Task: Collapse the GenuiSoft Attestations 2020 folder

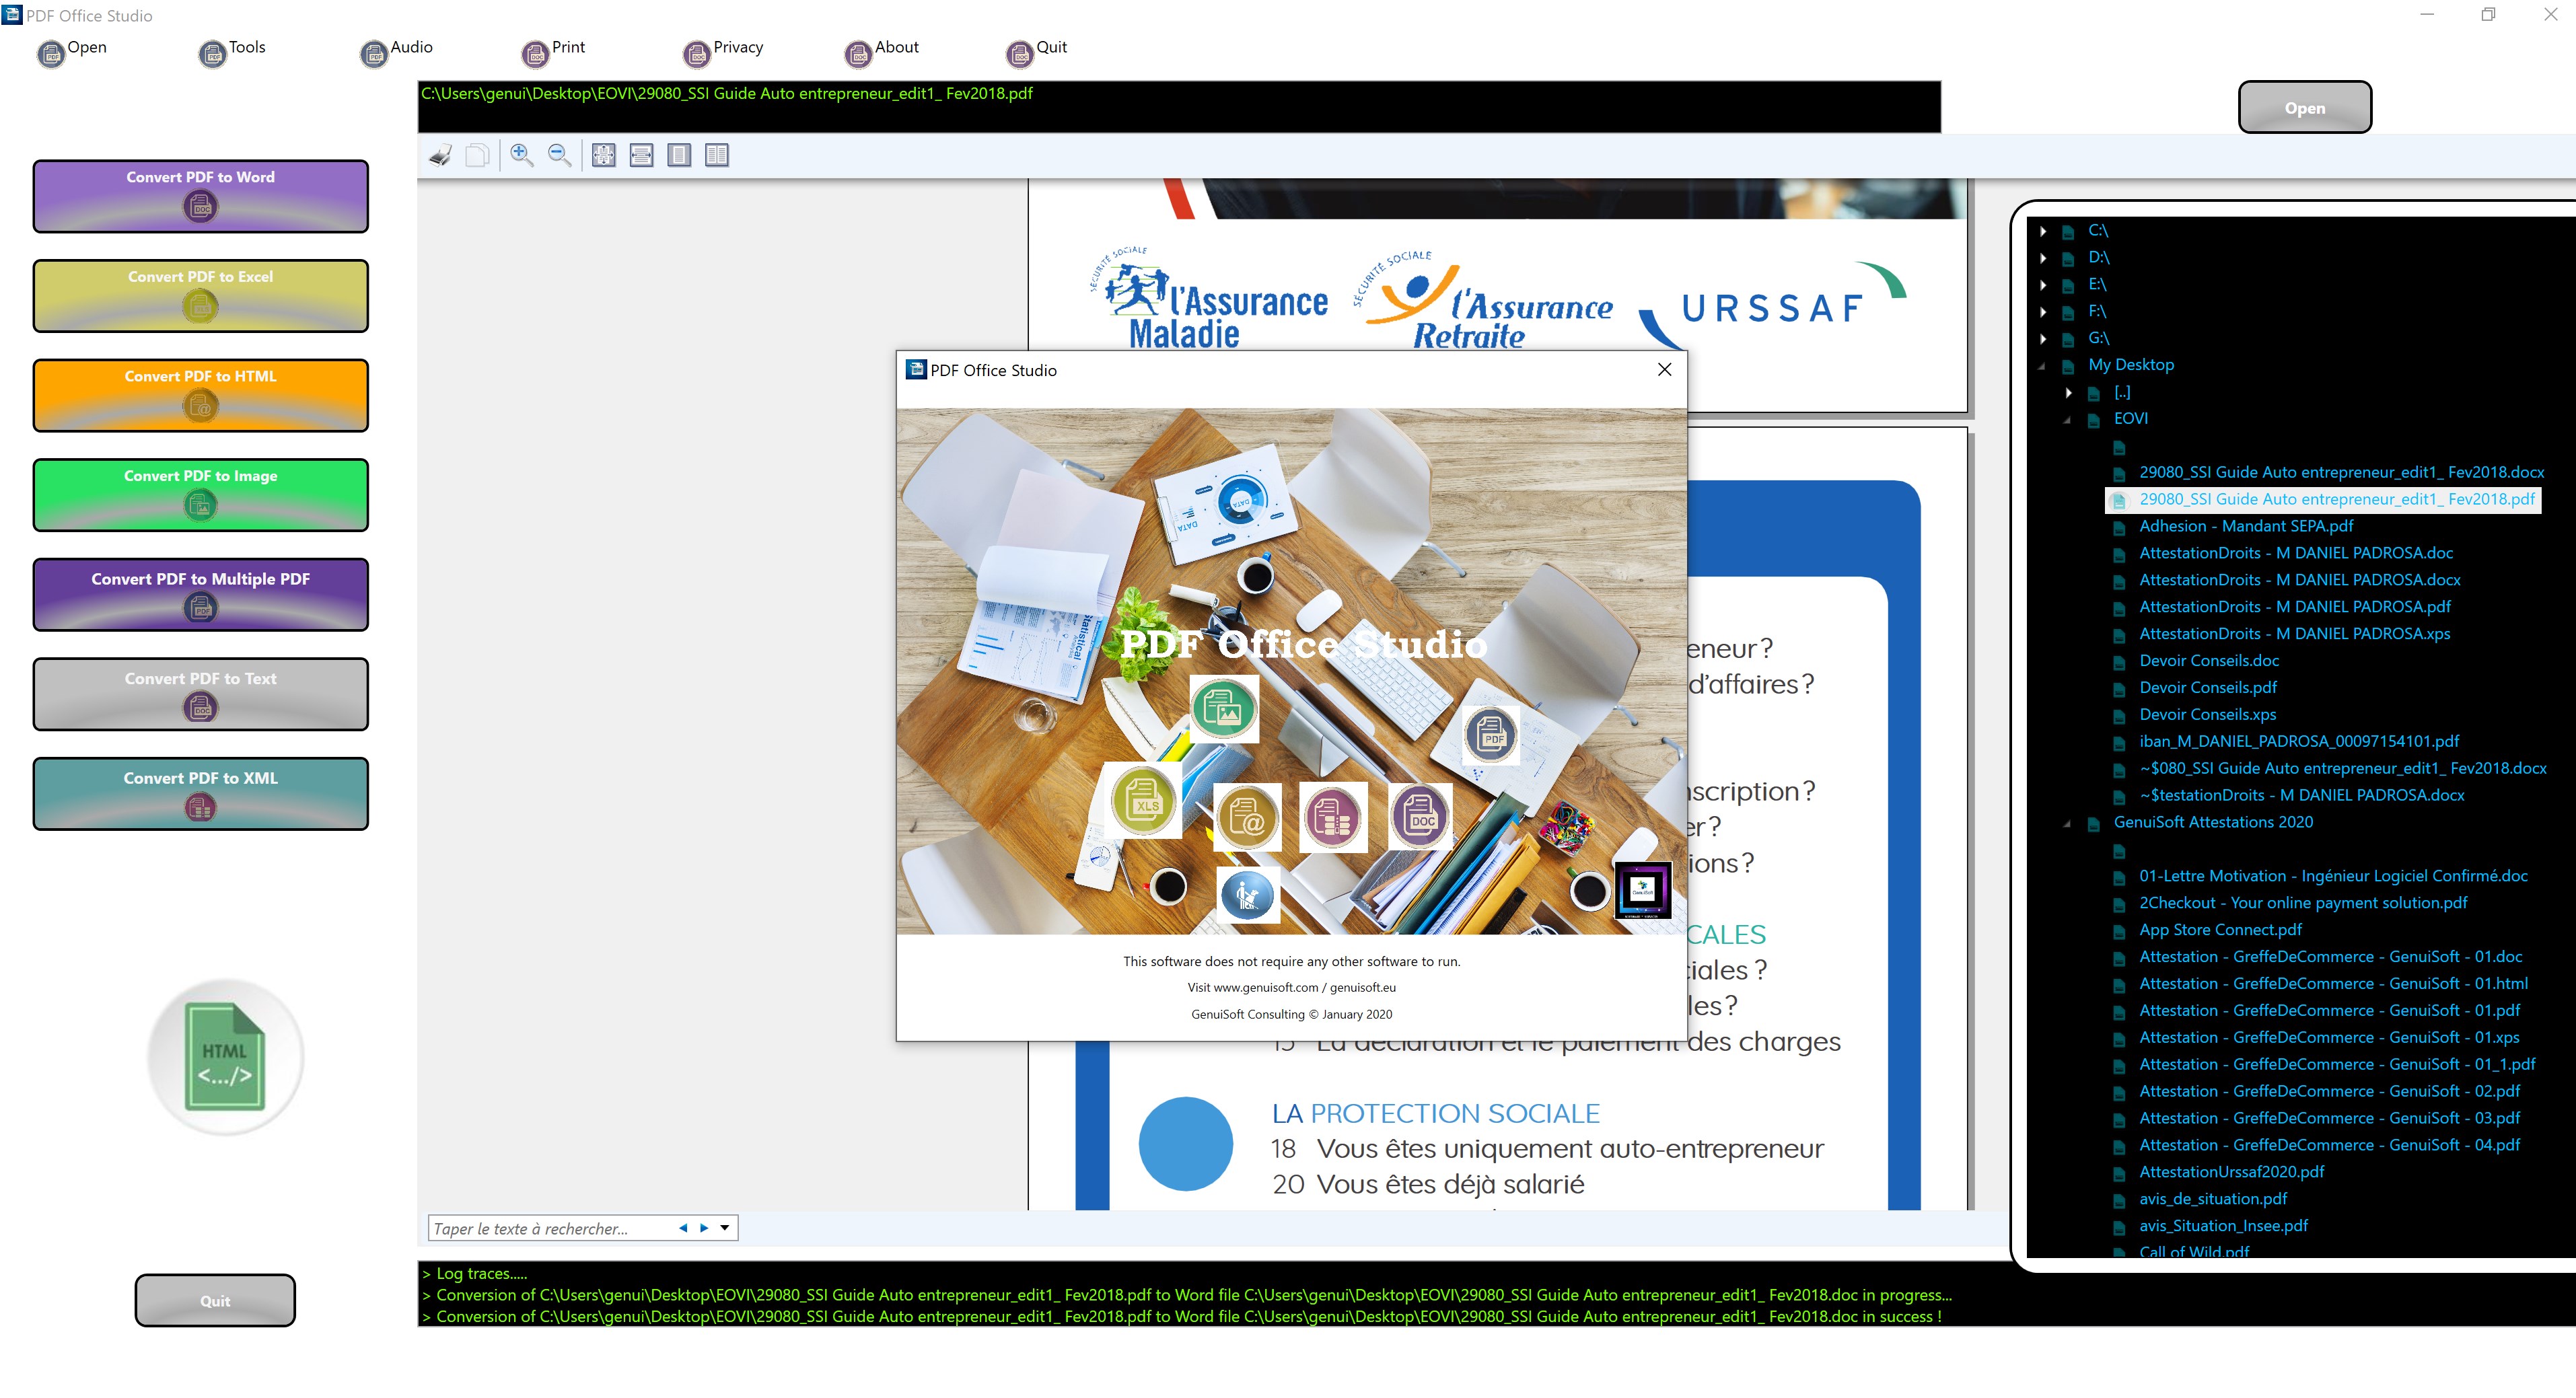Action: (2067, 823)
